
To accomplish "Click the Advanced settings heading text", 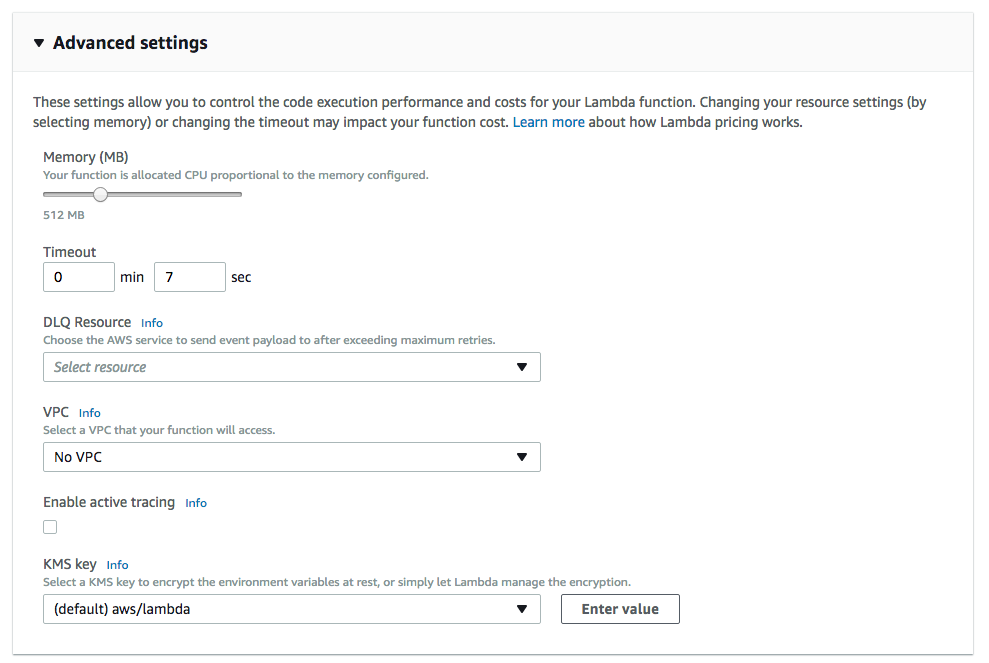I will point(130,43).
